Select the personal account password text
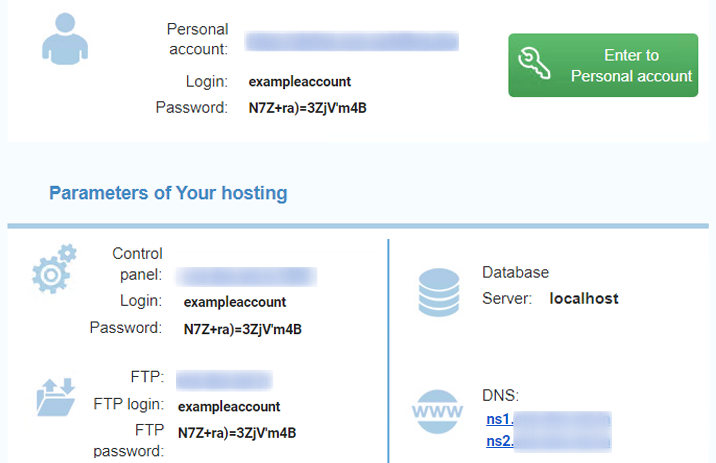 tap(307, 108)
